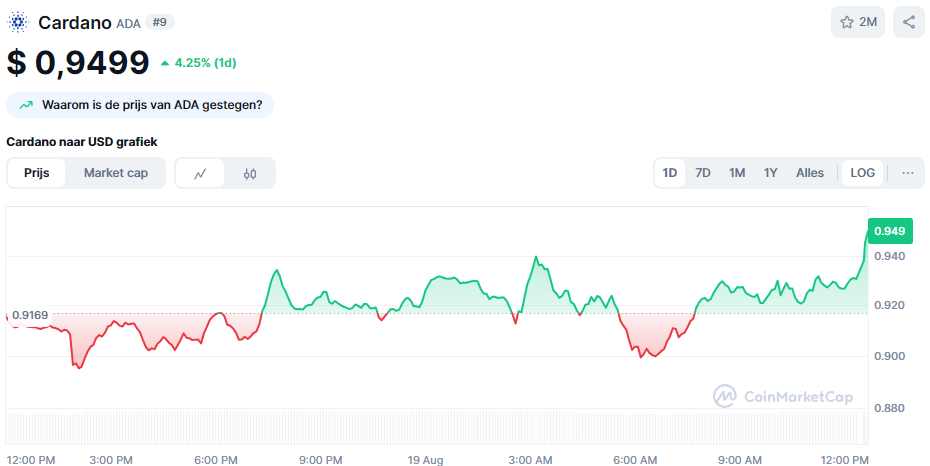930x466 pixels.
Task: Click the 0.9169 opening price label
Action: (30, 315)
